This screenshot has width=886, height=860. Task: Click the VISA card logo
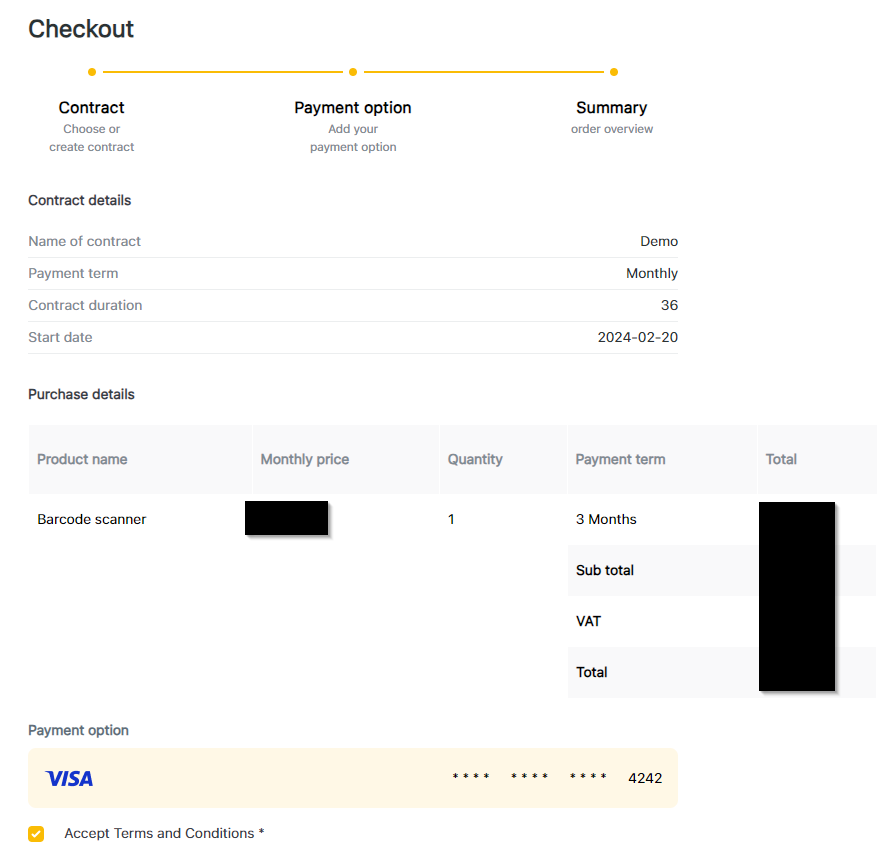[69, 778]
